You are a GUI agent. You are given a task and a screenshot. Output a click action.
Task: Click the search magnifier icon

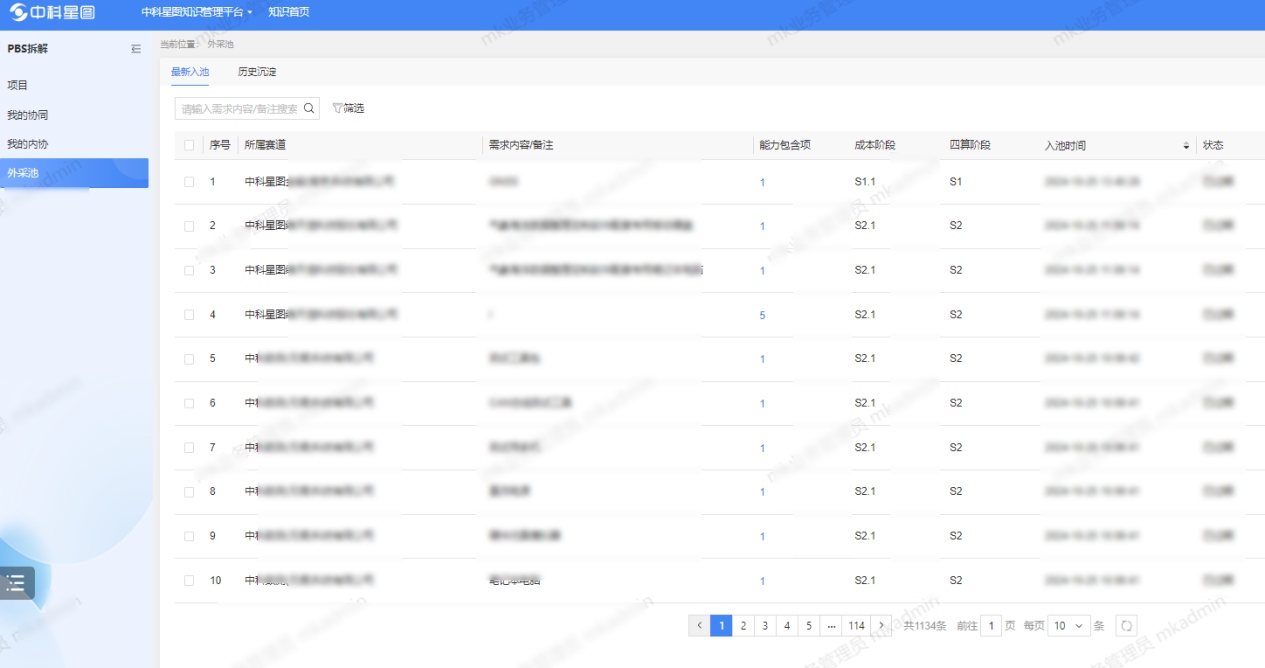(x=310, y=108)
